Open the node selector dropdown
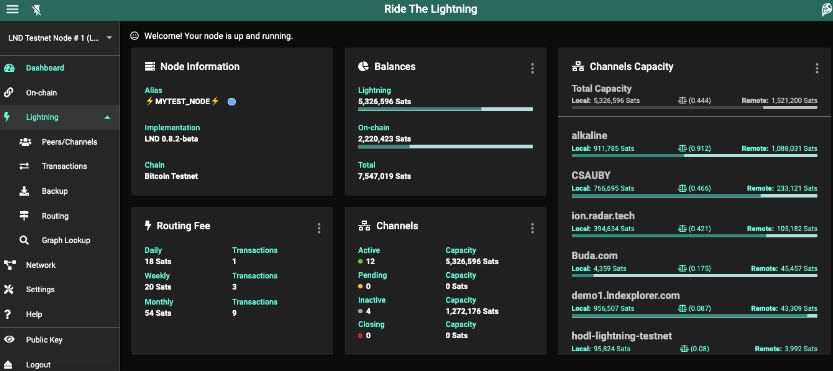The height and width of the screenshot is (371, 833). pos(60,38)
